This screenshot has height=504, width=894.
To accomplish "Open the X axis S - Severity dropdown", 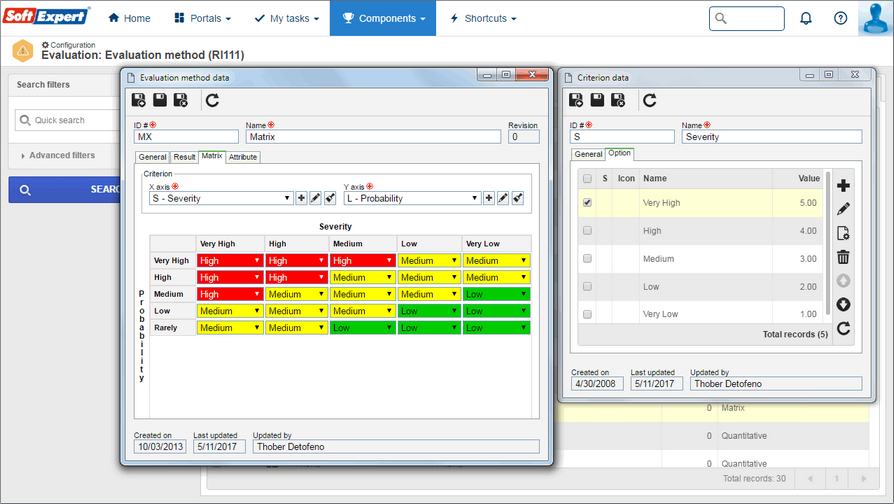I will 221,198.
